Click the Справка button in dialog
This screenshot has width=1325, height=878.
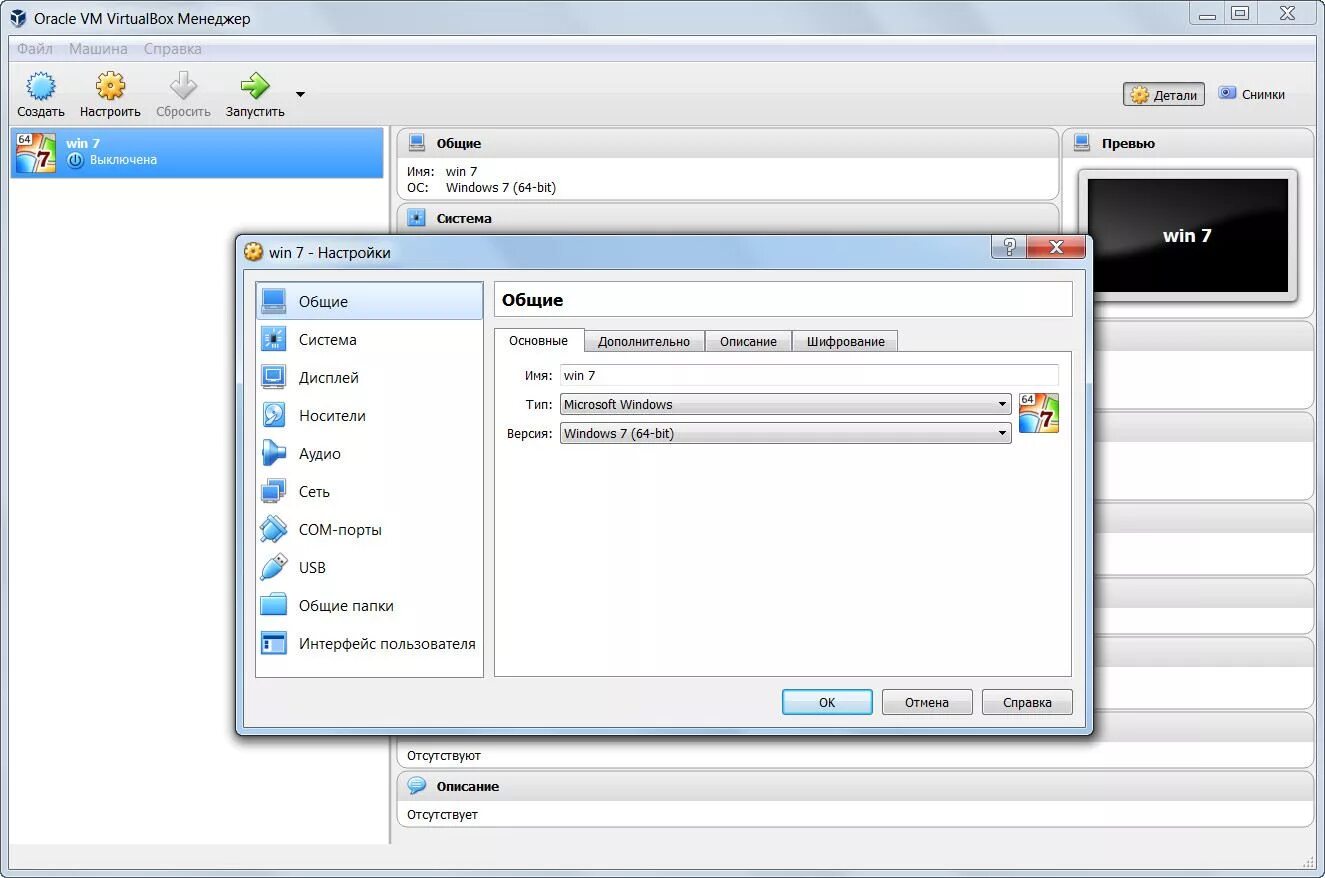1027,702
